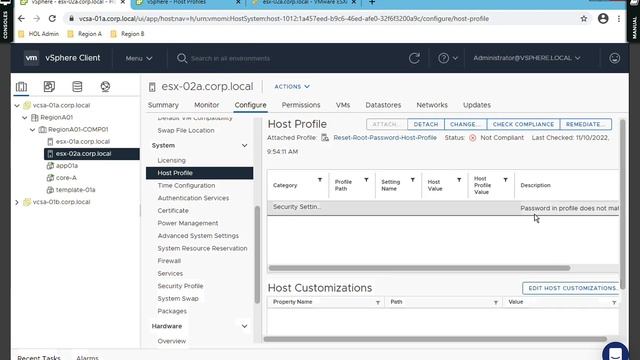640x360 pixels.
Task: Open the Hosts and Clusters inventory view
Action: pos(21,87)
